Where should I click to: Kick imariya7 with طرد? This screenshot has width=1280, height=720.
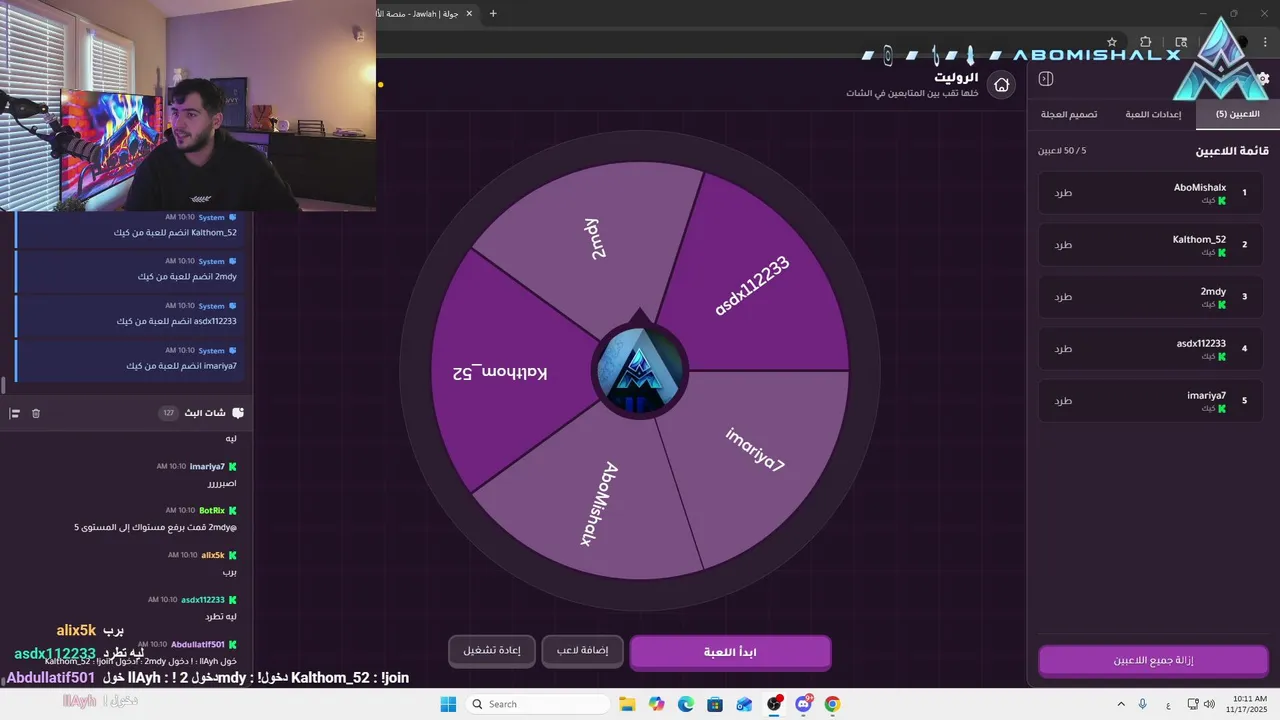point(1063,400)
